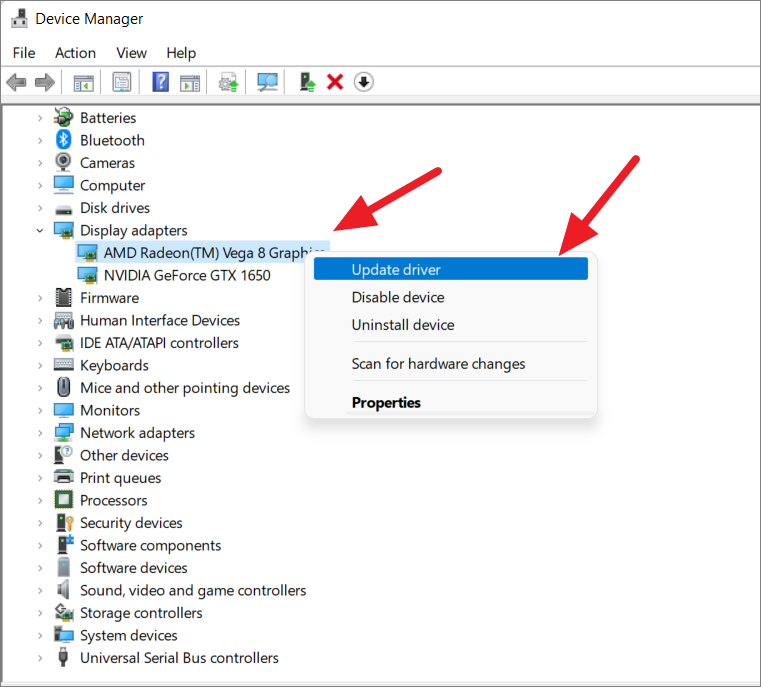This screenshot has width=761, height=687.
Task: Select AMD Radeon(TM) Vega 8 Graphics device
Action: tap(202, 253)
